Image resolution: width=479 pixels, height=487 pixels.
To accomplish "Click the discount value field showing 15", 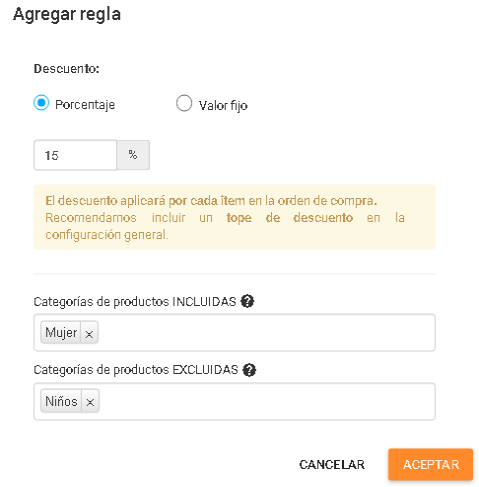I will coord(75,155).
